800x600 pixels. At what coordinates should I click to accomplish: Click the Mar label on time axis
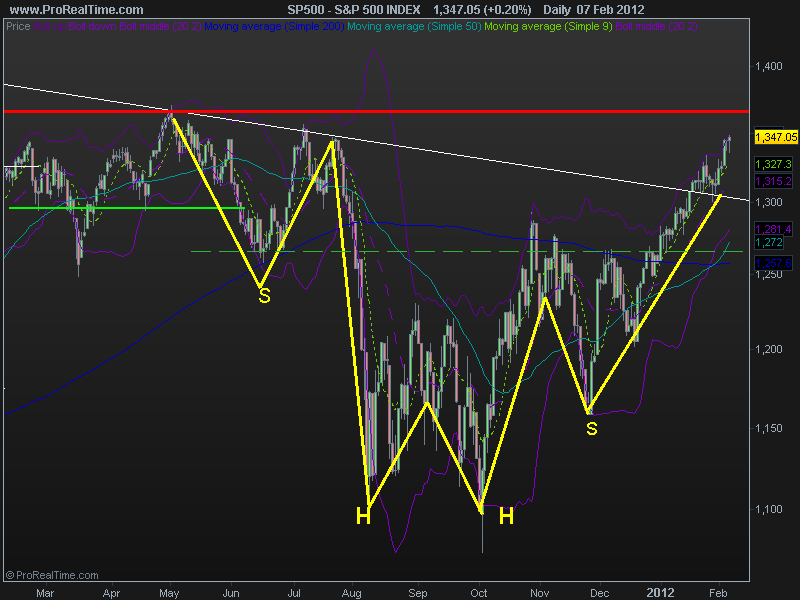(45, 593)
